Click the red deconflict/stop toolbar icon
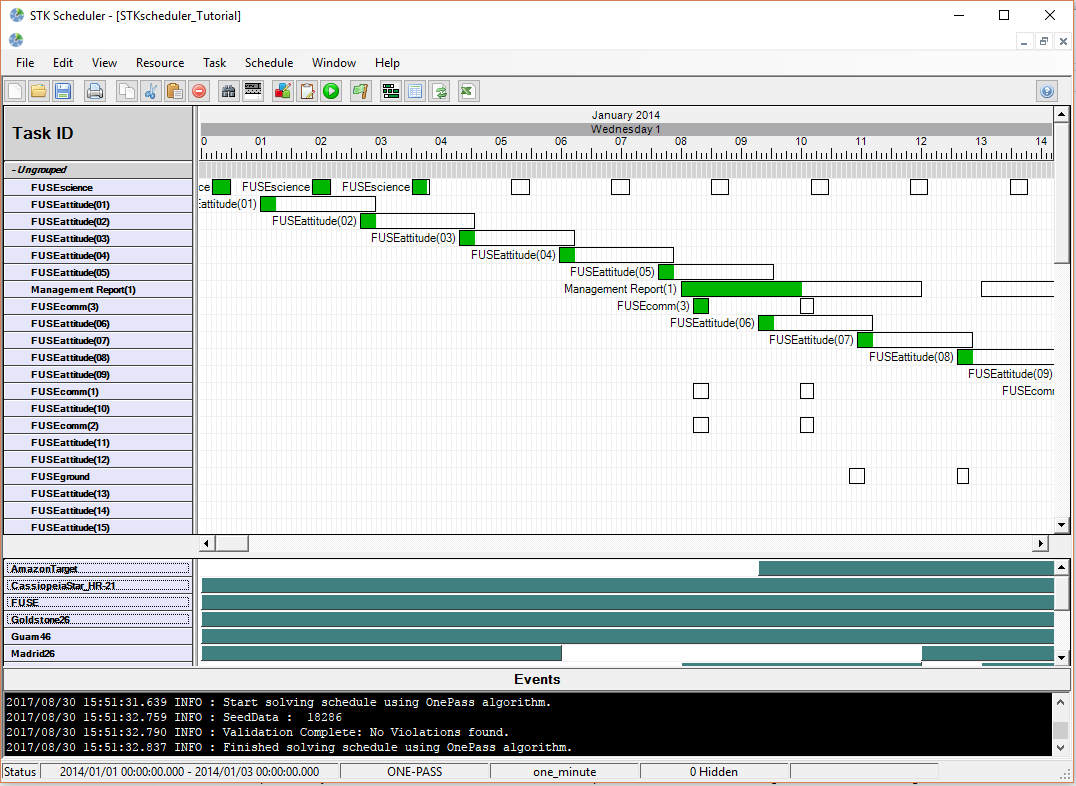Image resolution: width=1076 pixels, height=786 pixels. [x=199, y=91]
